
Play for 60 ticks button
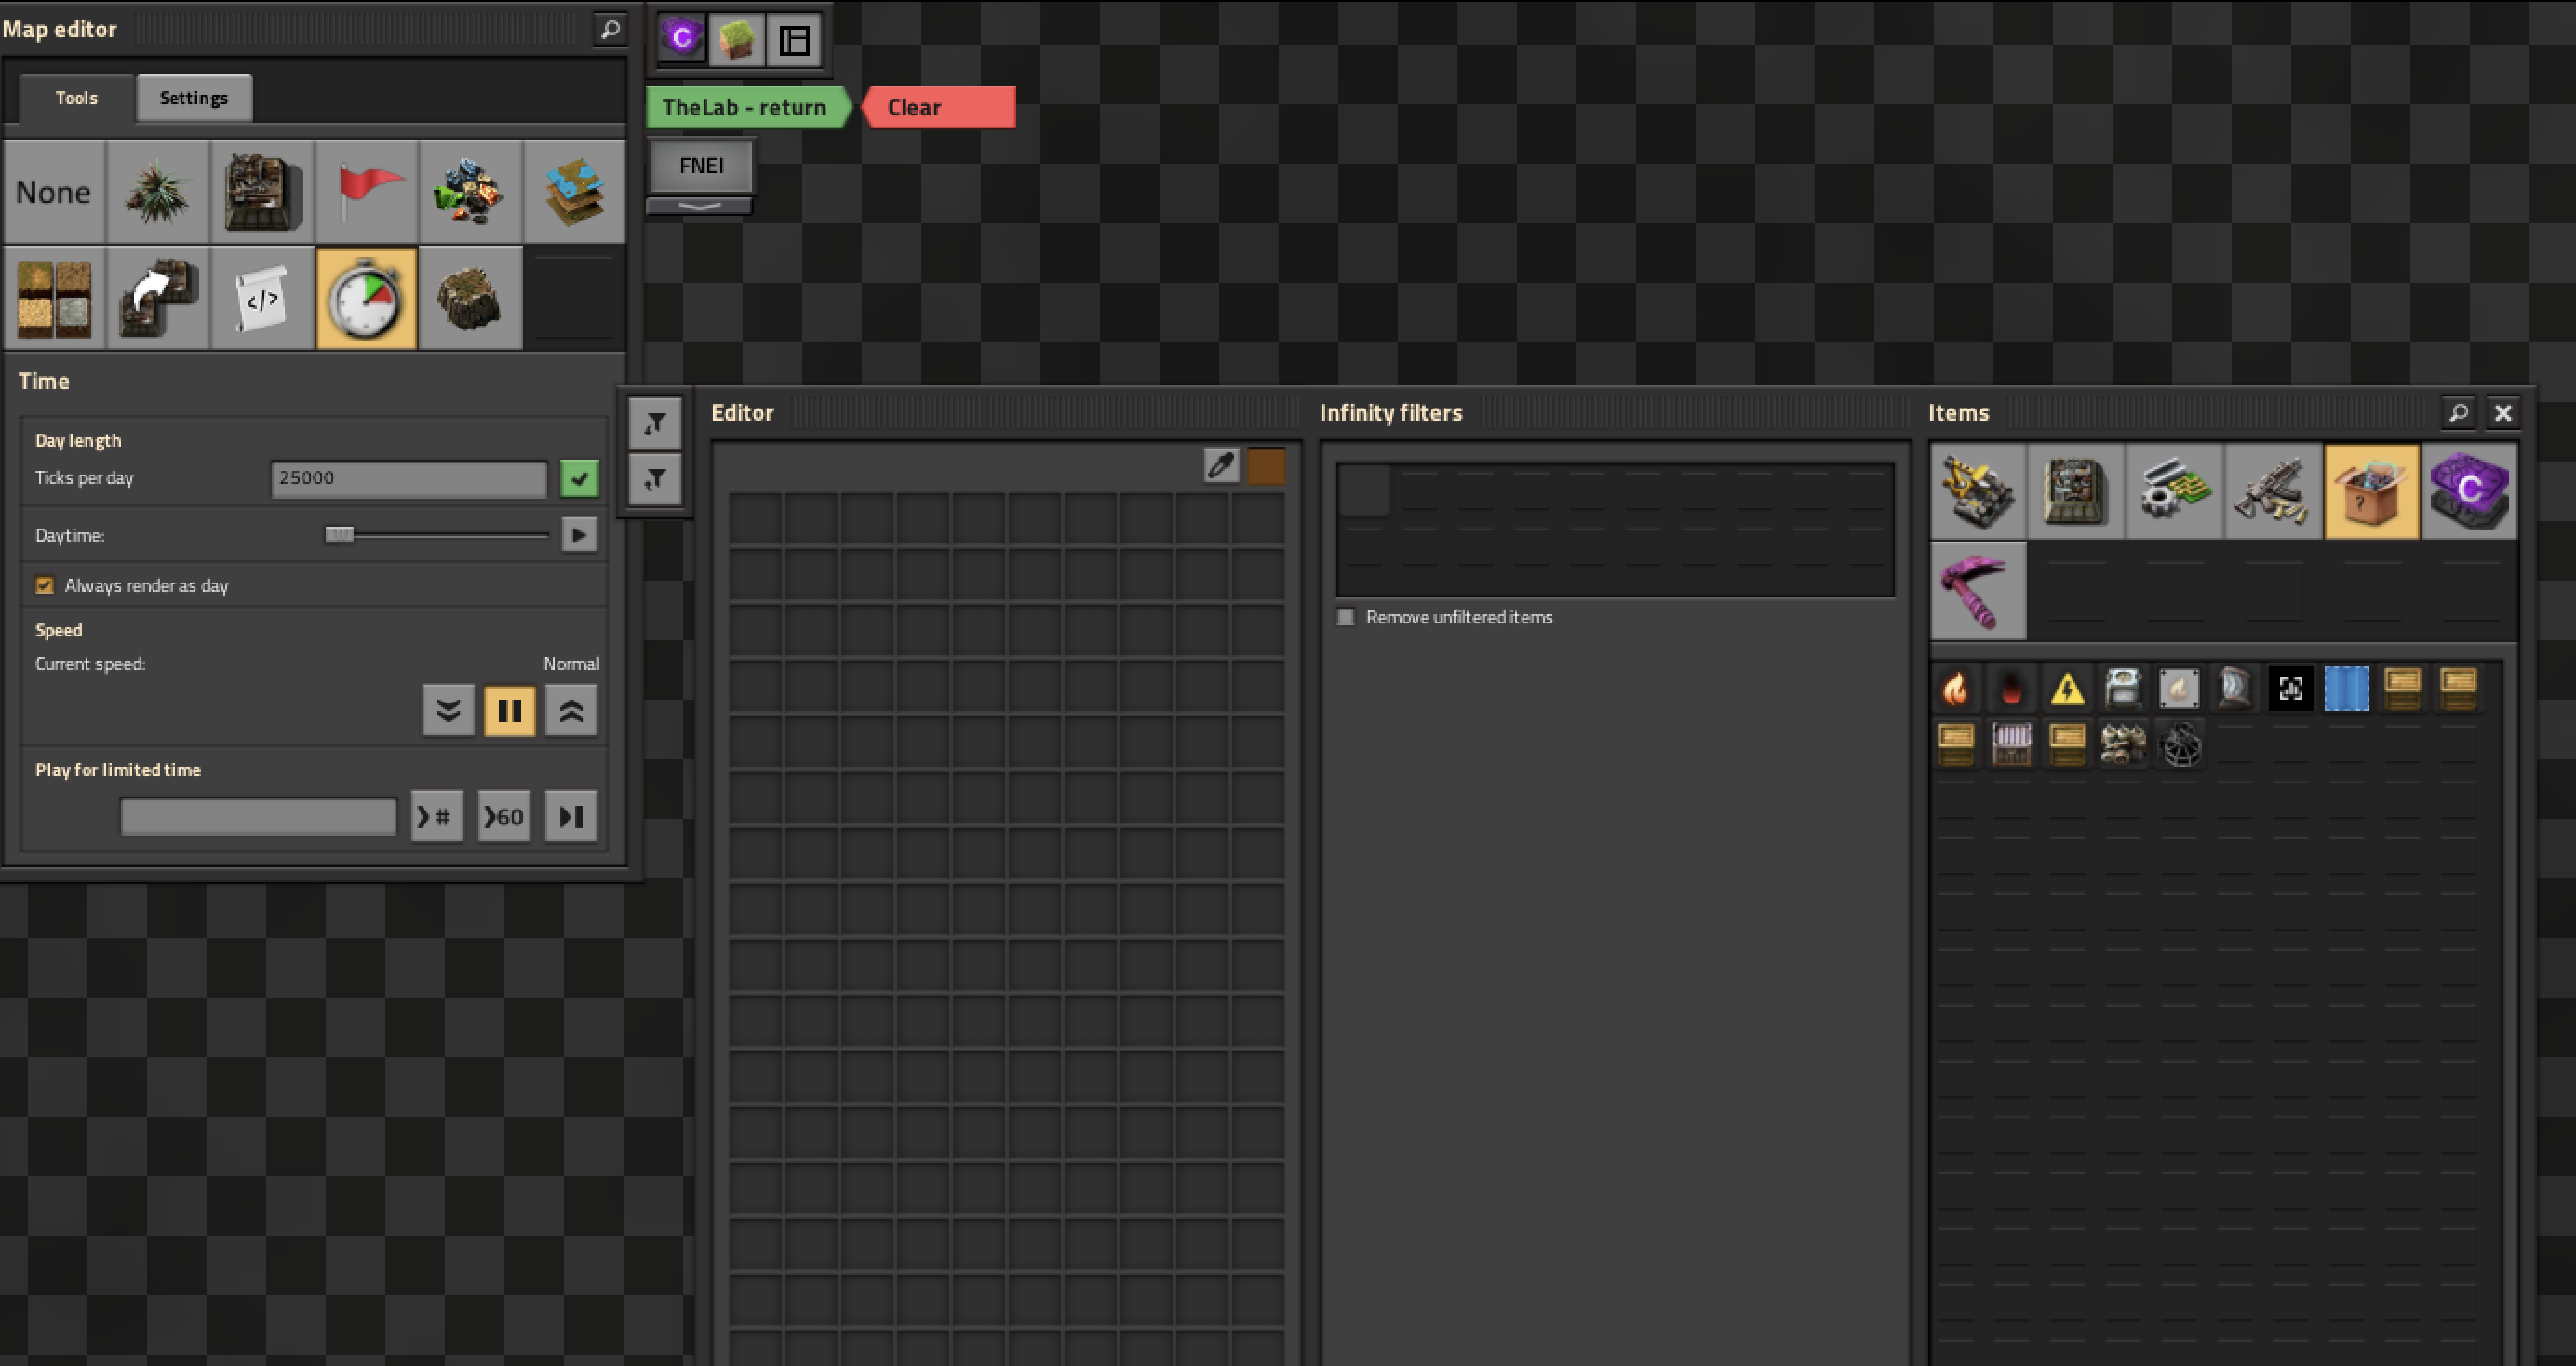(x=504, y=816)
